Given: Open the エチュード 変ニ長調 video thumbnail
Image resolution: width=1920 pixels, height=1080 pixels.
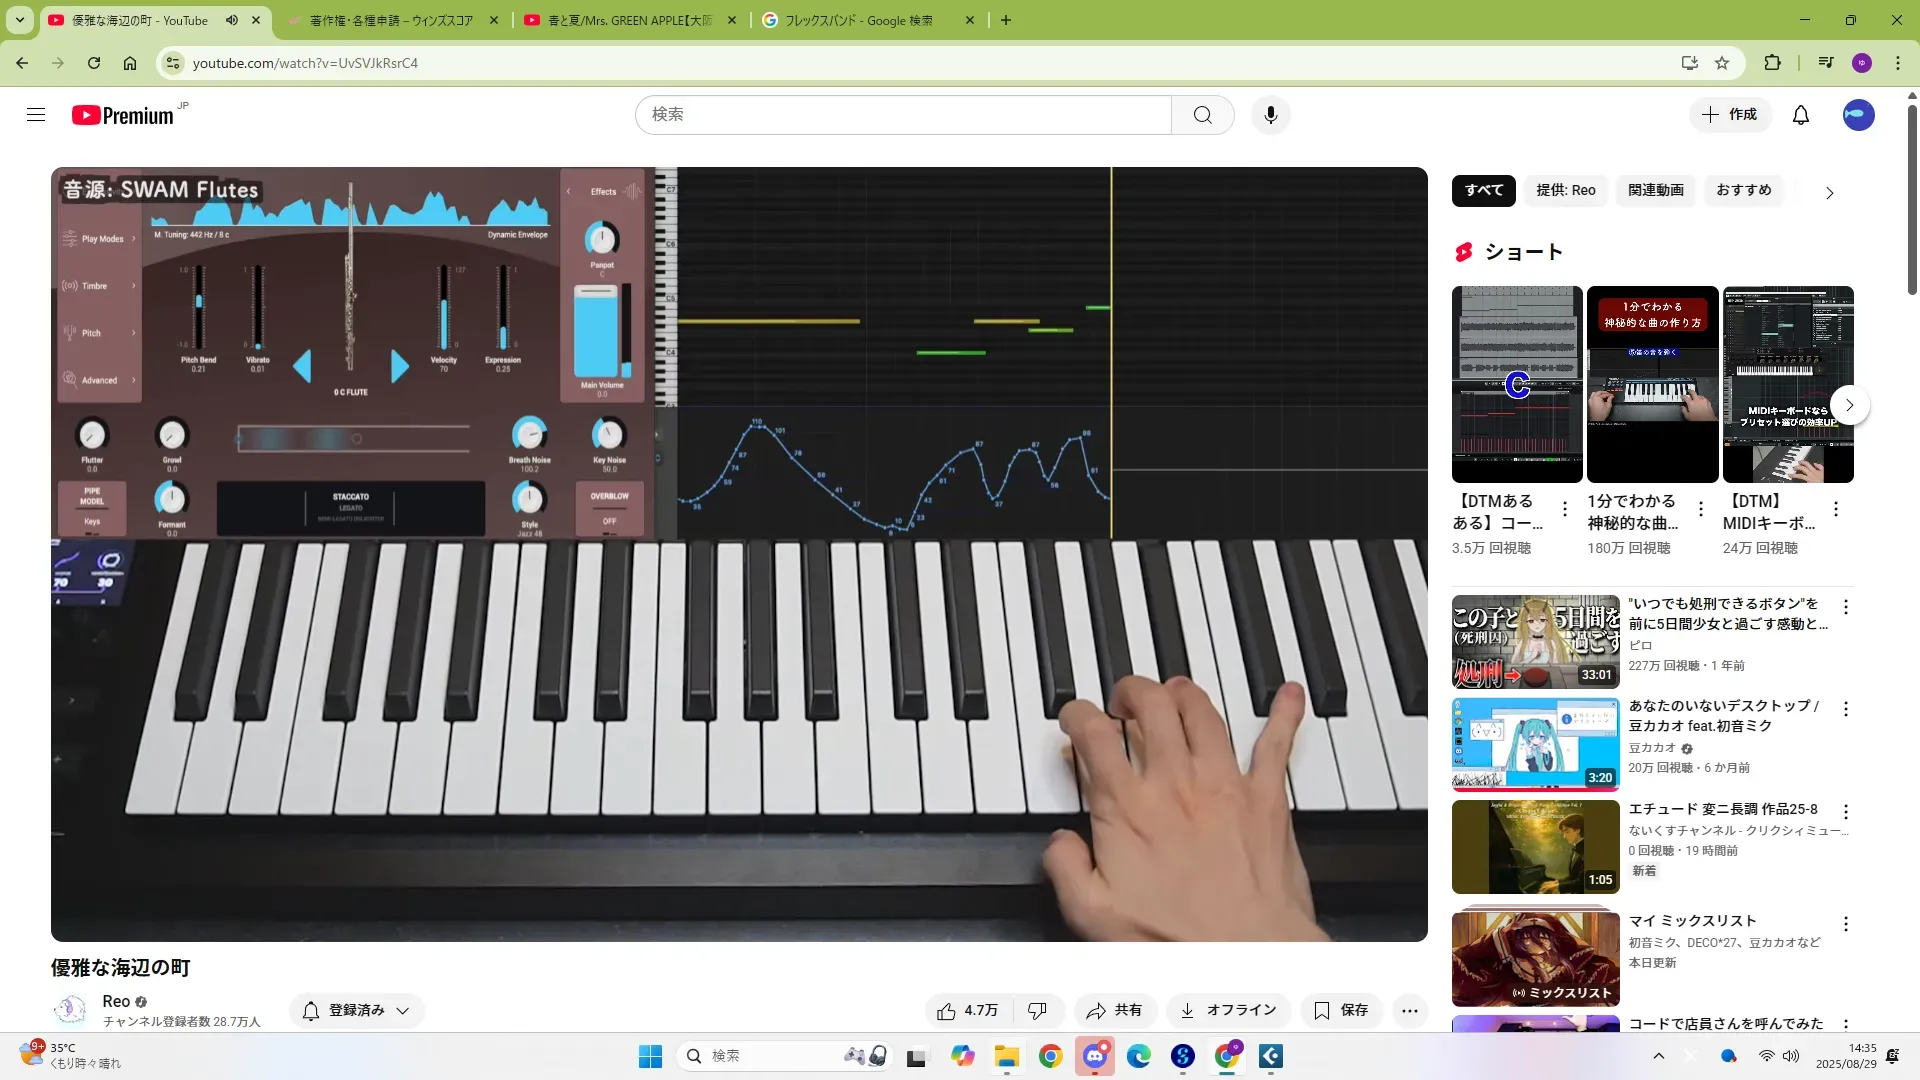Looking at the screenshot, I should coord(1535,846).
